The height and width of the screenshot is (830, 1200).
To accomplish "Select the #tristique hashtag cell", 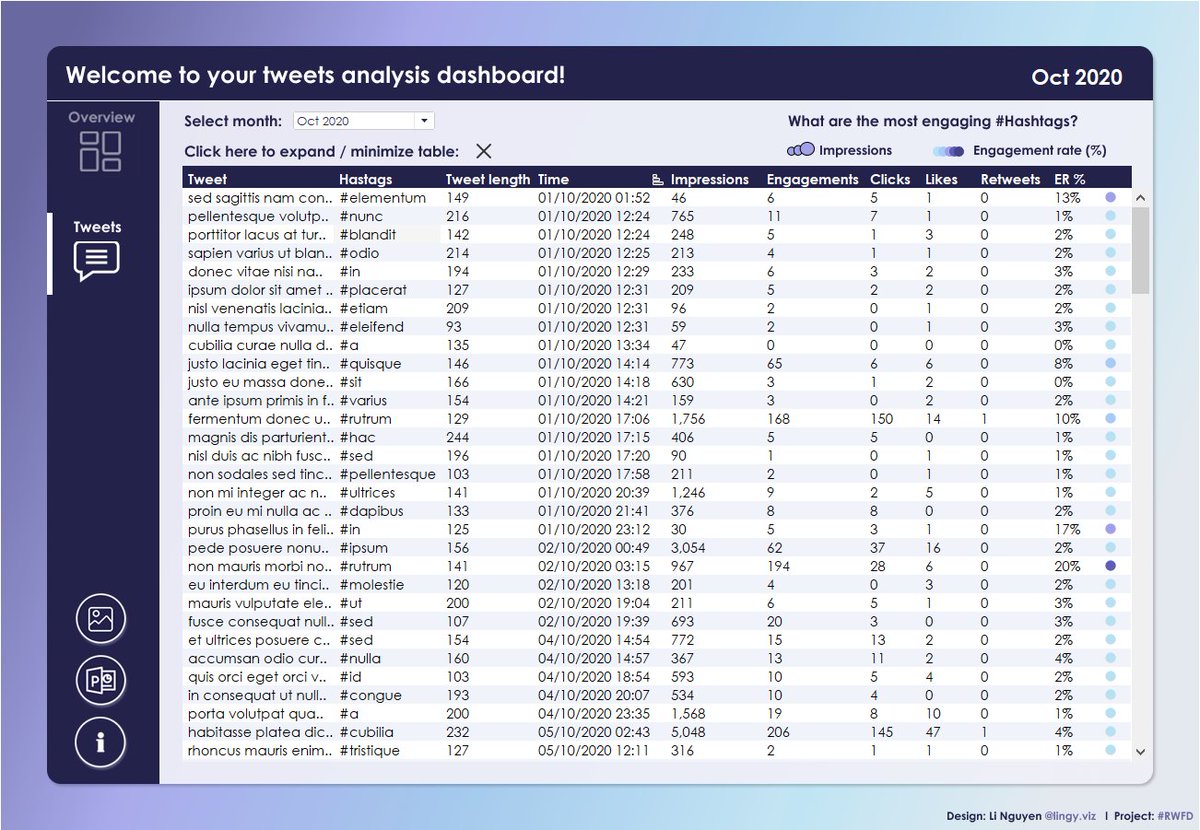I will point(369,751).
